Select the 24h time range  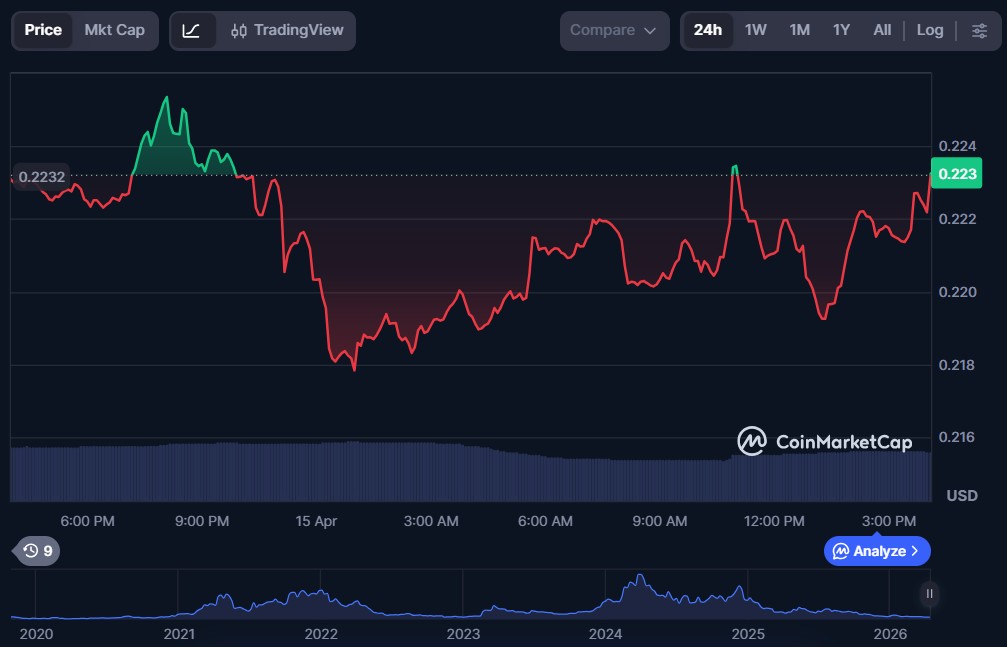(708, 31)
